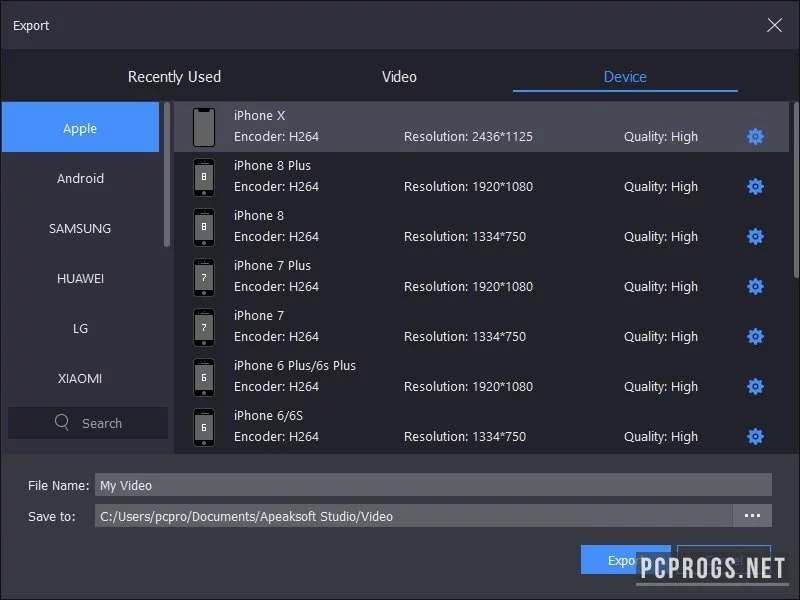
Task: Click the Export button
Action: [626, 560]
